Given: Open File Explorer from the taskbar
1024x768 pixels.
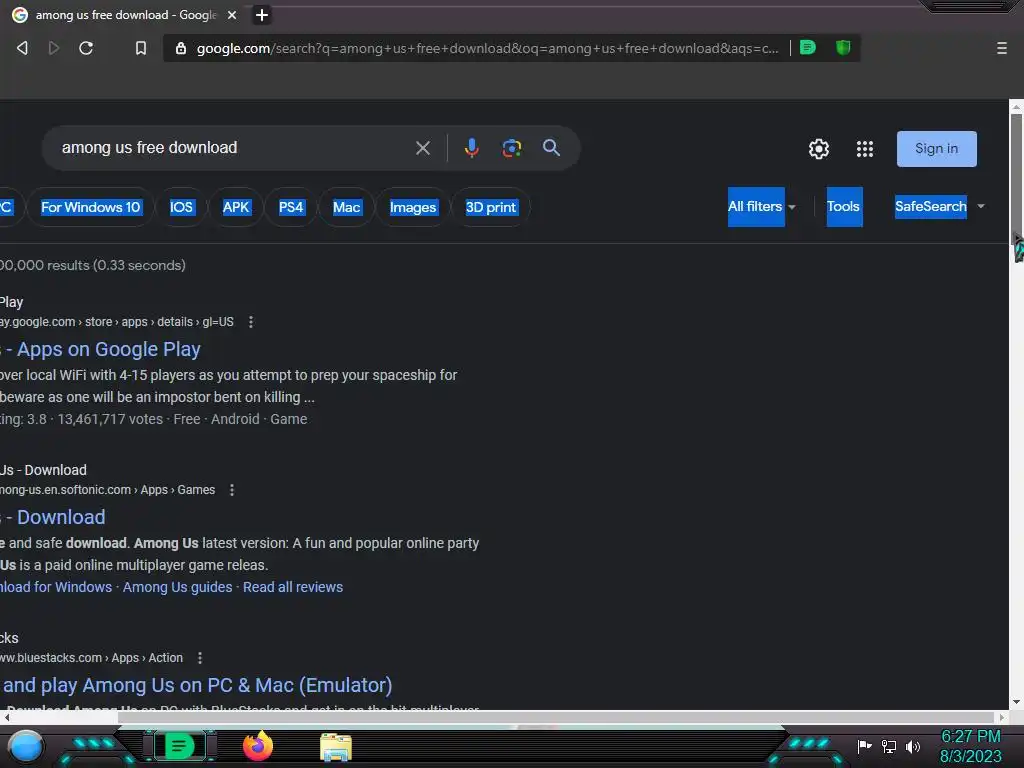Looking at the screenshot, I should [336, 747].
